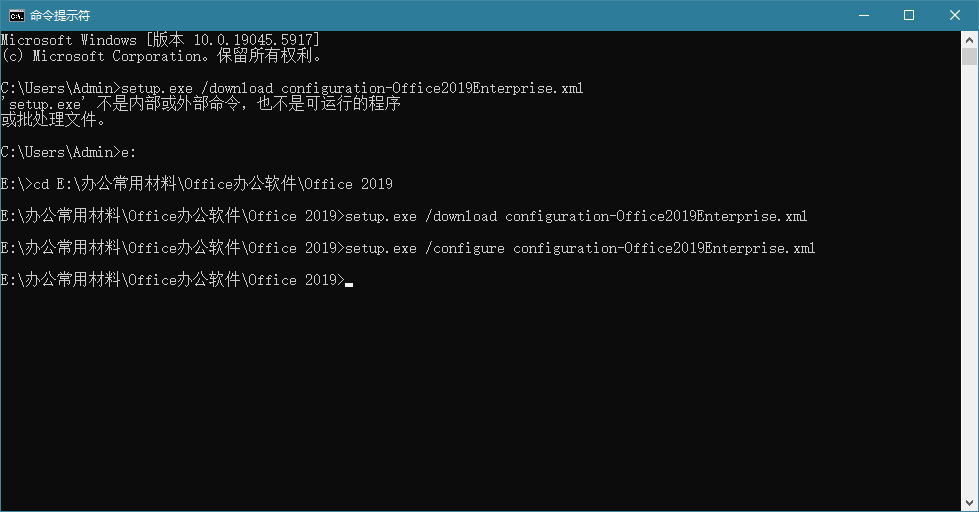Close the Command Prompt window

point(955,16)
